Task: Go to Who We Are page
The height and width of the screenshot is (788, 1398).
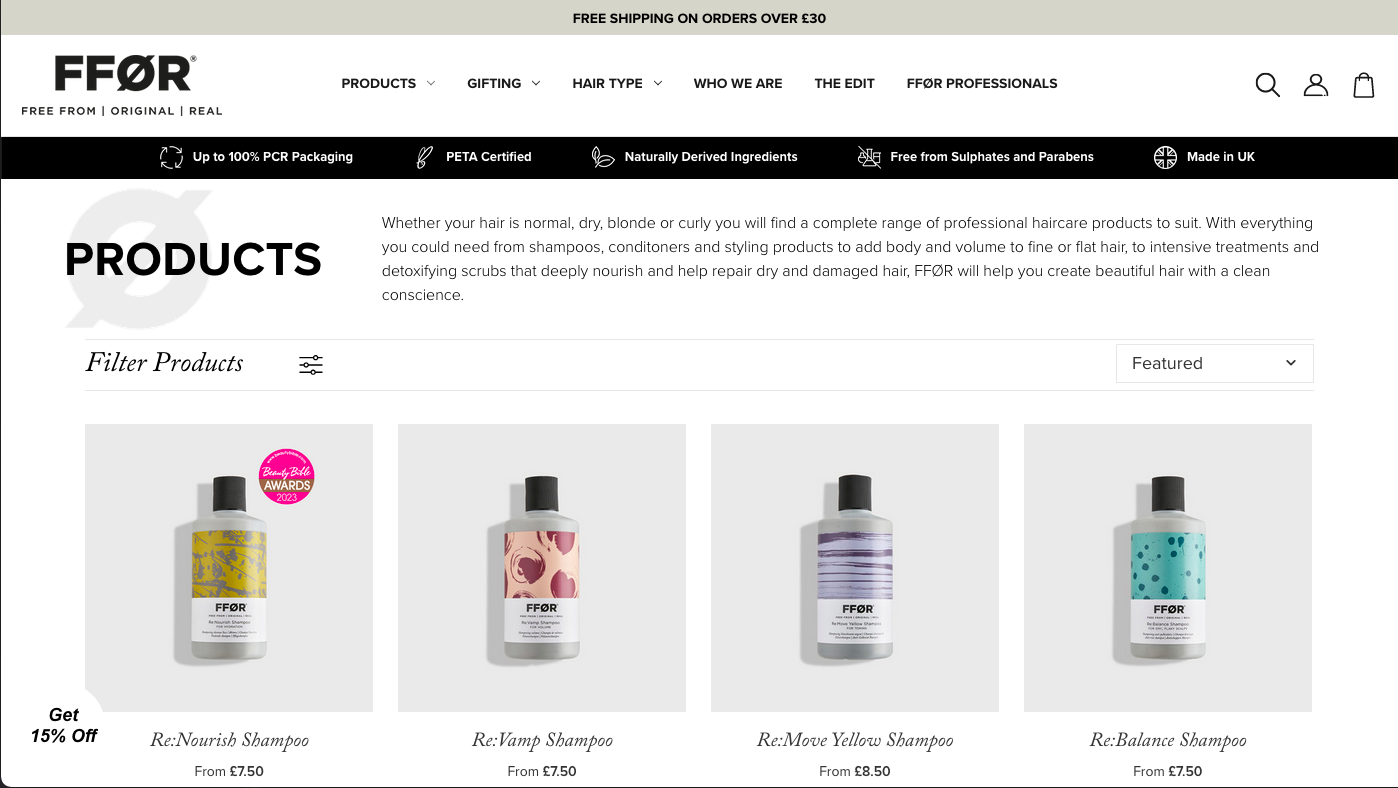Action: [x=738, y=83]
